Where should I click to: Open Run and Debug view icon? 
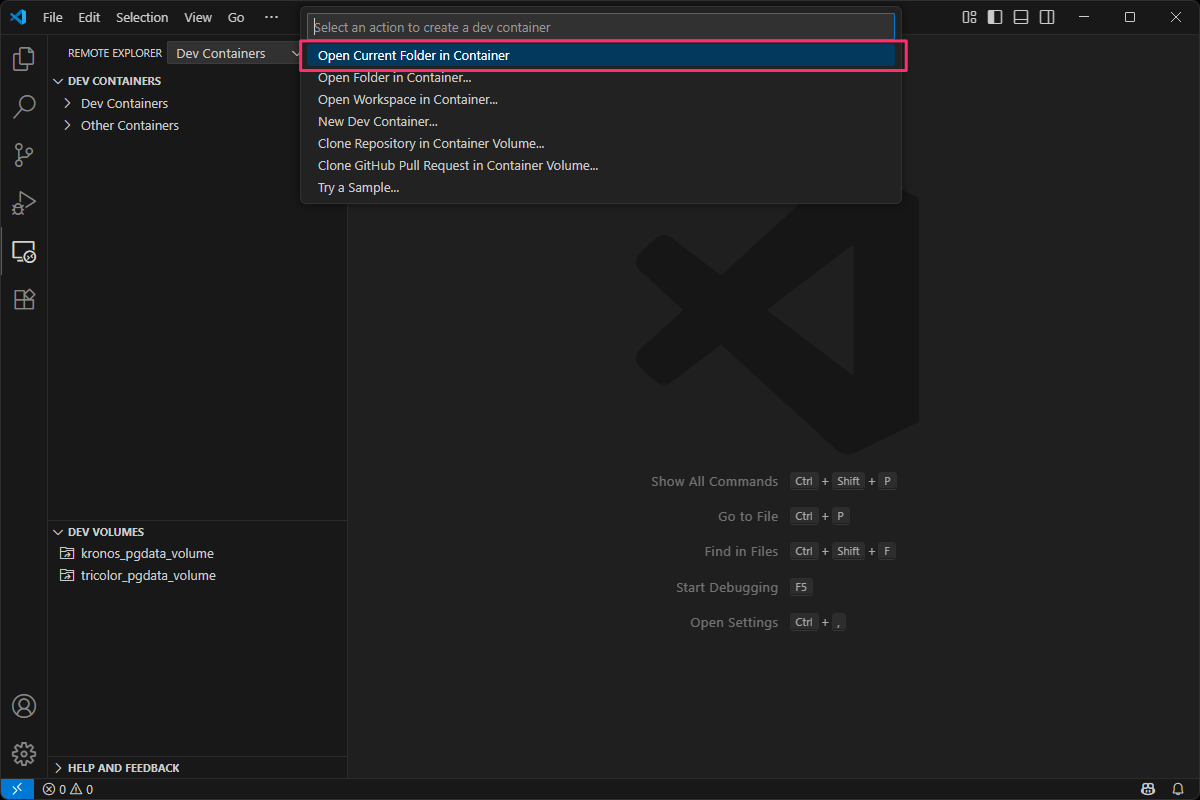pos(24,203)
